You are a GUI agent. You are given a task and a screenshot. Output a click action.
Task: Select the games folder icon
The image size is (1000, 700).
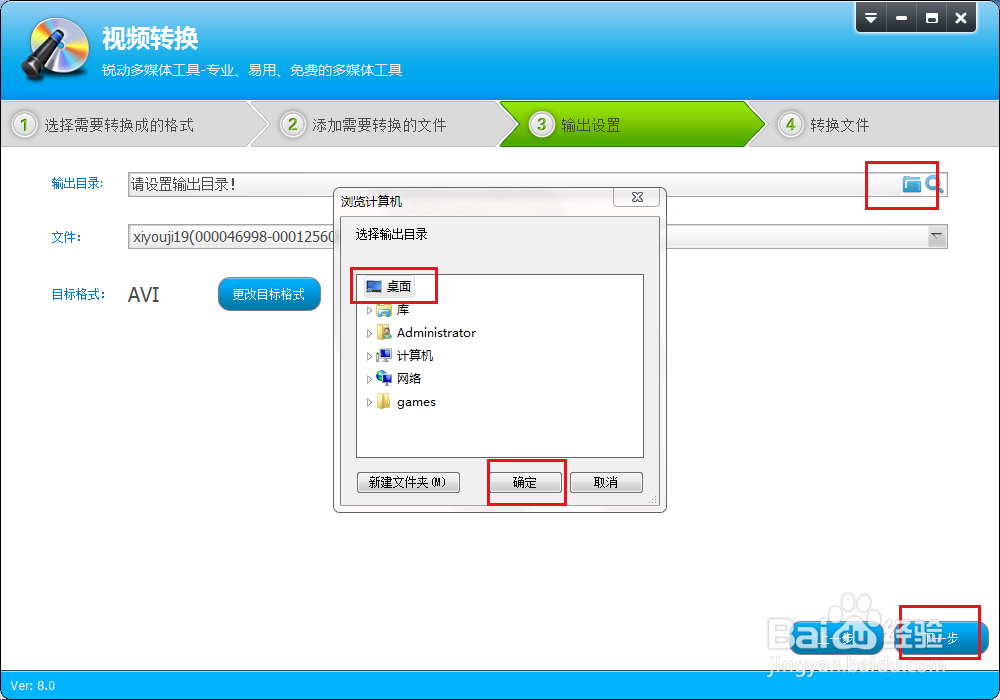[383, 402]
